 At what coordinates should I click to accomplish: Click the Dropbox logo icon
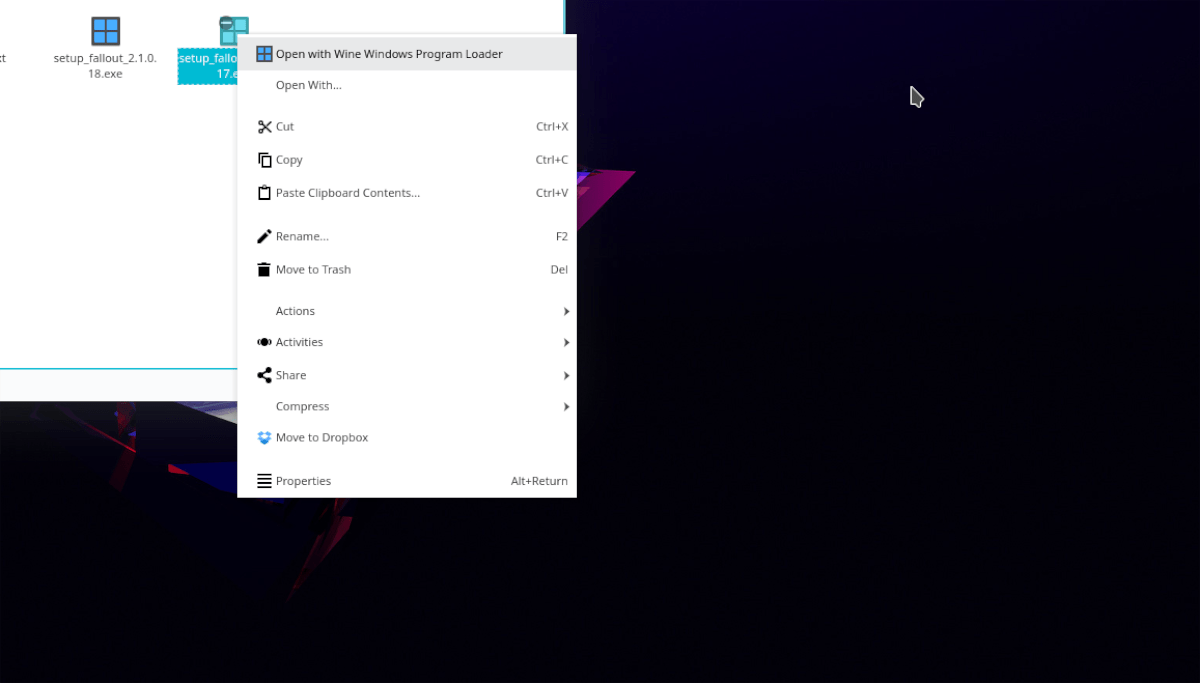264,438
